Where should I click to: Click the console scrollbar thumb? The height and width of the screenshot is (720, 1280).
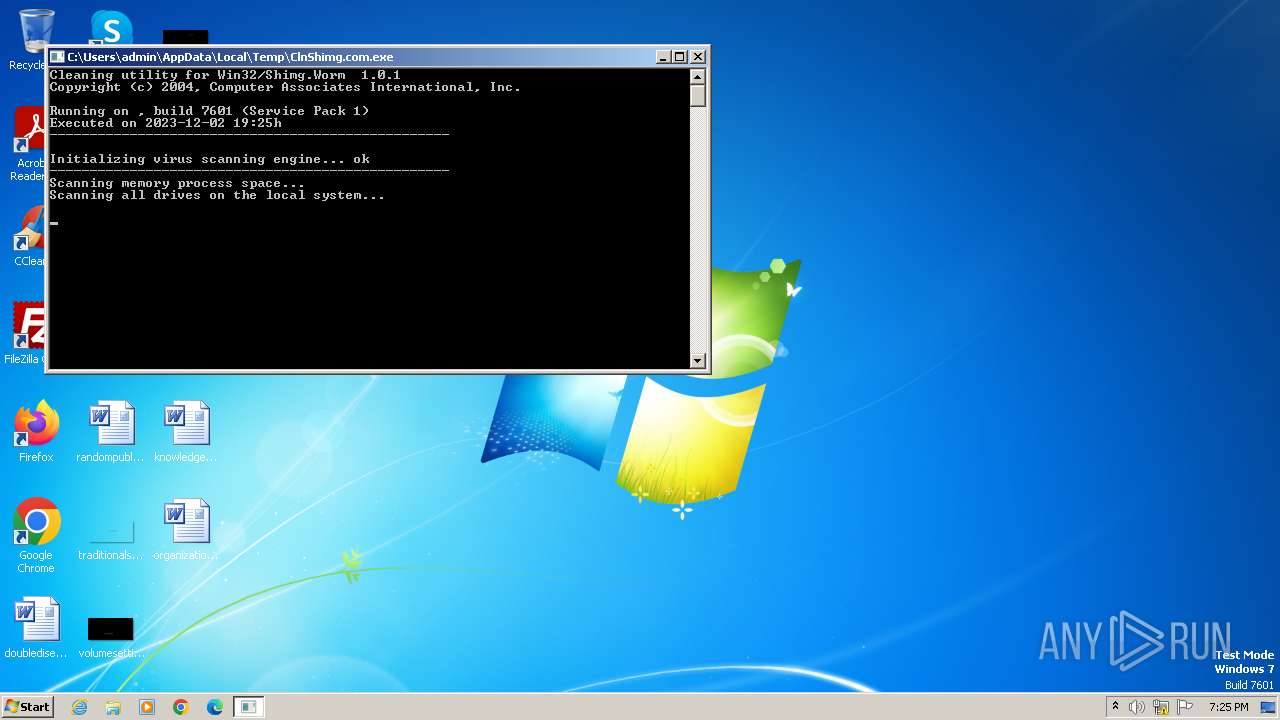[698, 96]
